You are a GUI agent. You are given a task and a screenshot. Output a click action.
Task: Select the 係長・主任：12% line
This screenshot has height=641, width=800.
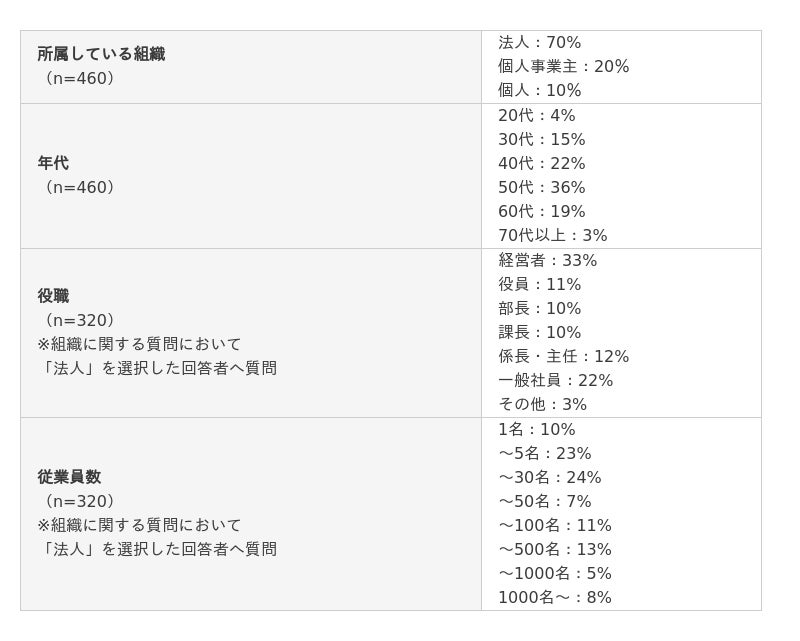point(564,356)
